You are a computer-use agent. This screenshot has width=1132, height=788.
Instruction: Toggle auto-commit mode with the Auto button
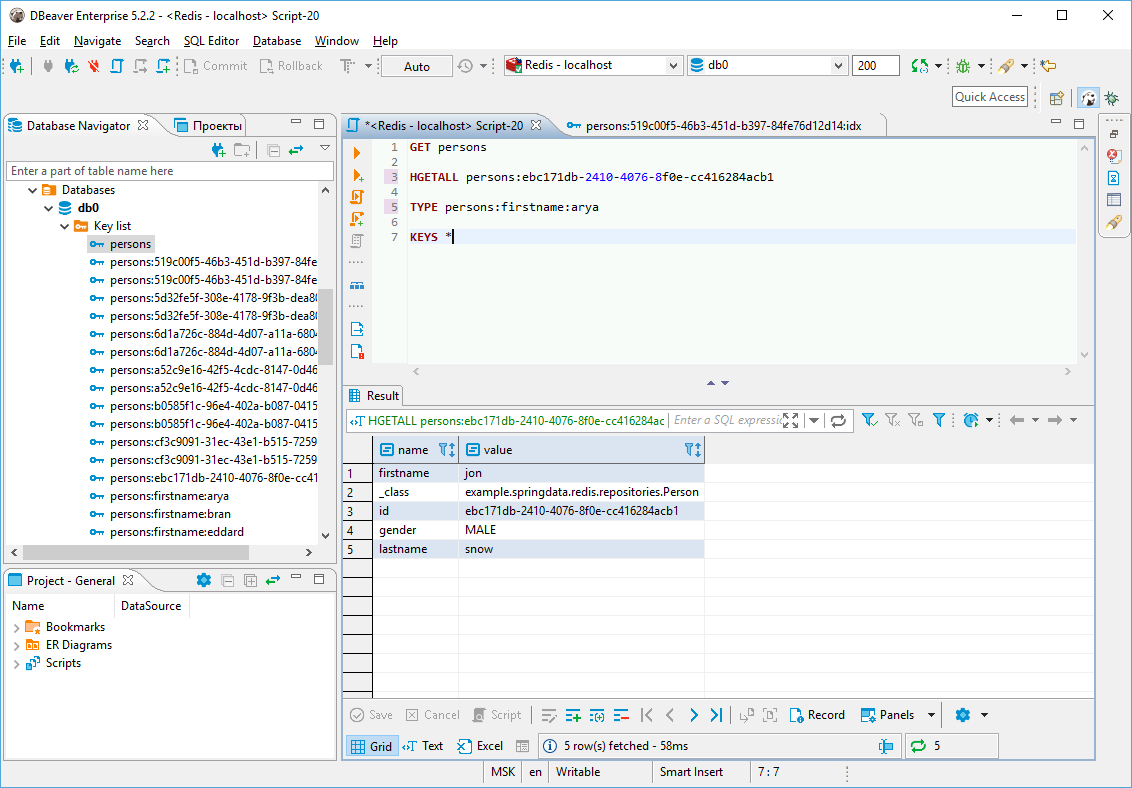(416, 65)
